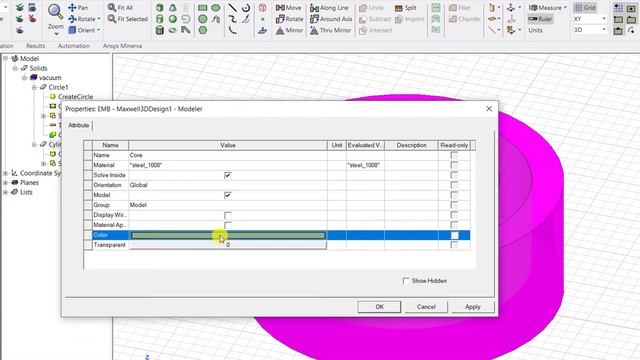
Task: Expand the Lists tree node
Action: pyautogui.click(x=6, y=192)
